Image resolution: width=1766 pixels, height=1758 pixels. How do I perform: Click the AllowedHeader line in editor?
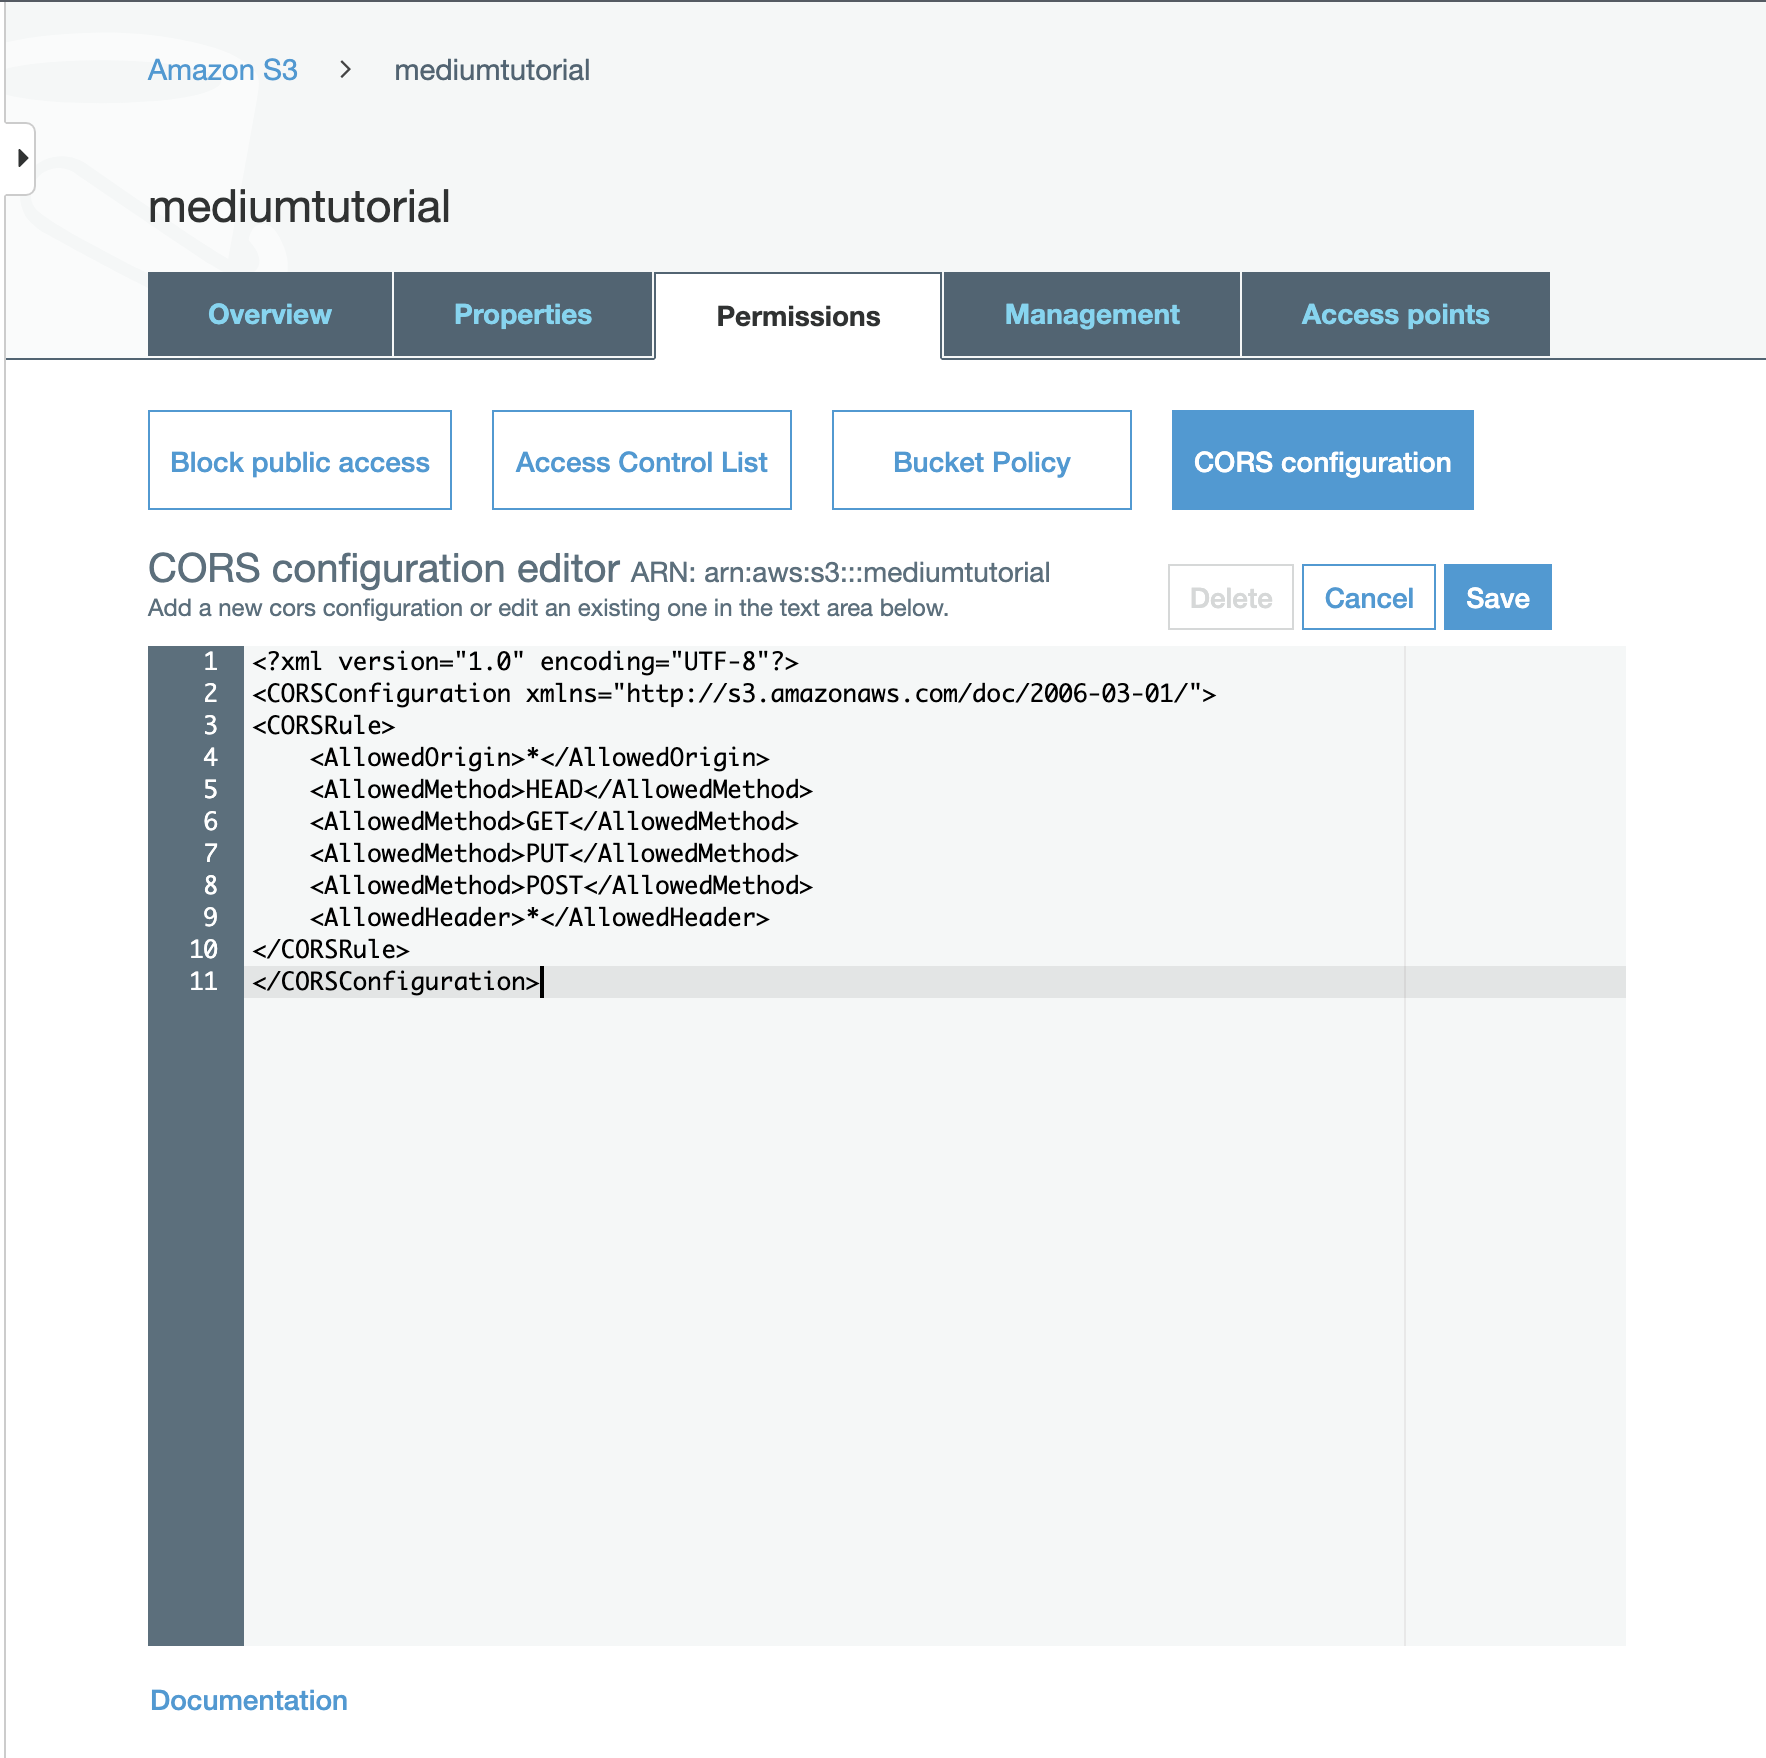click(x=540, y=918)
